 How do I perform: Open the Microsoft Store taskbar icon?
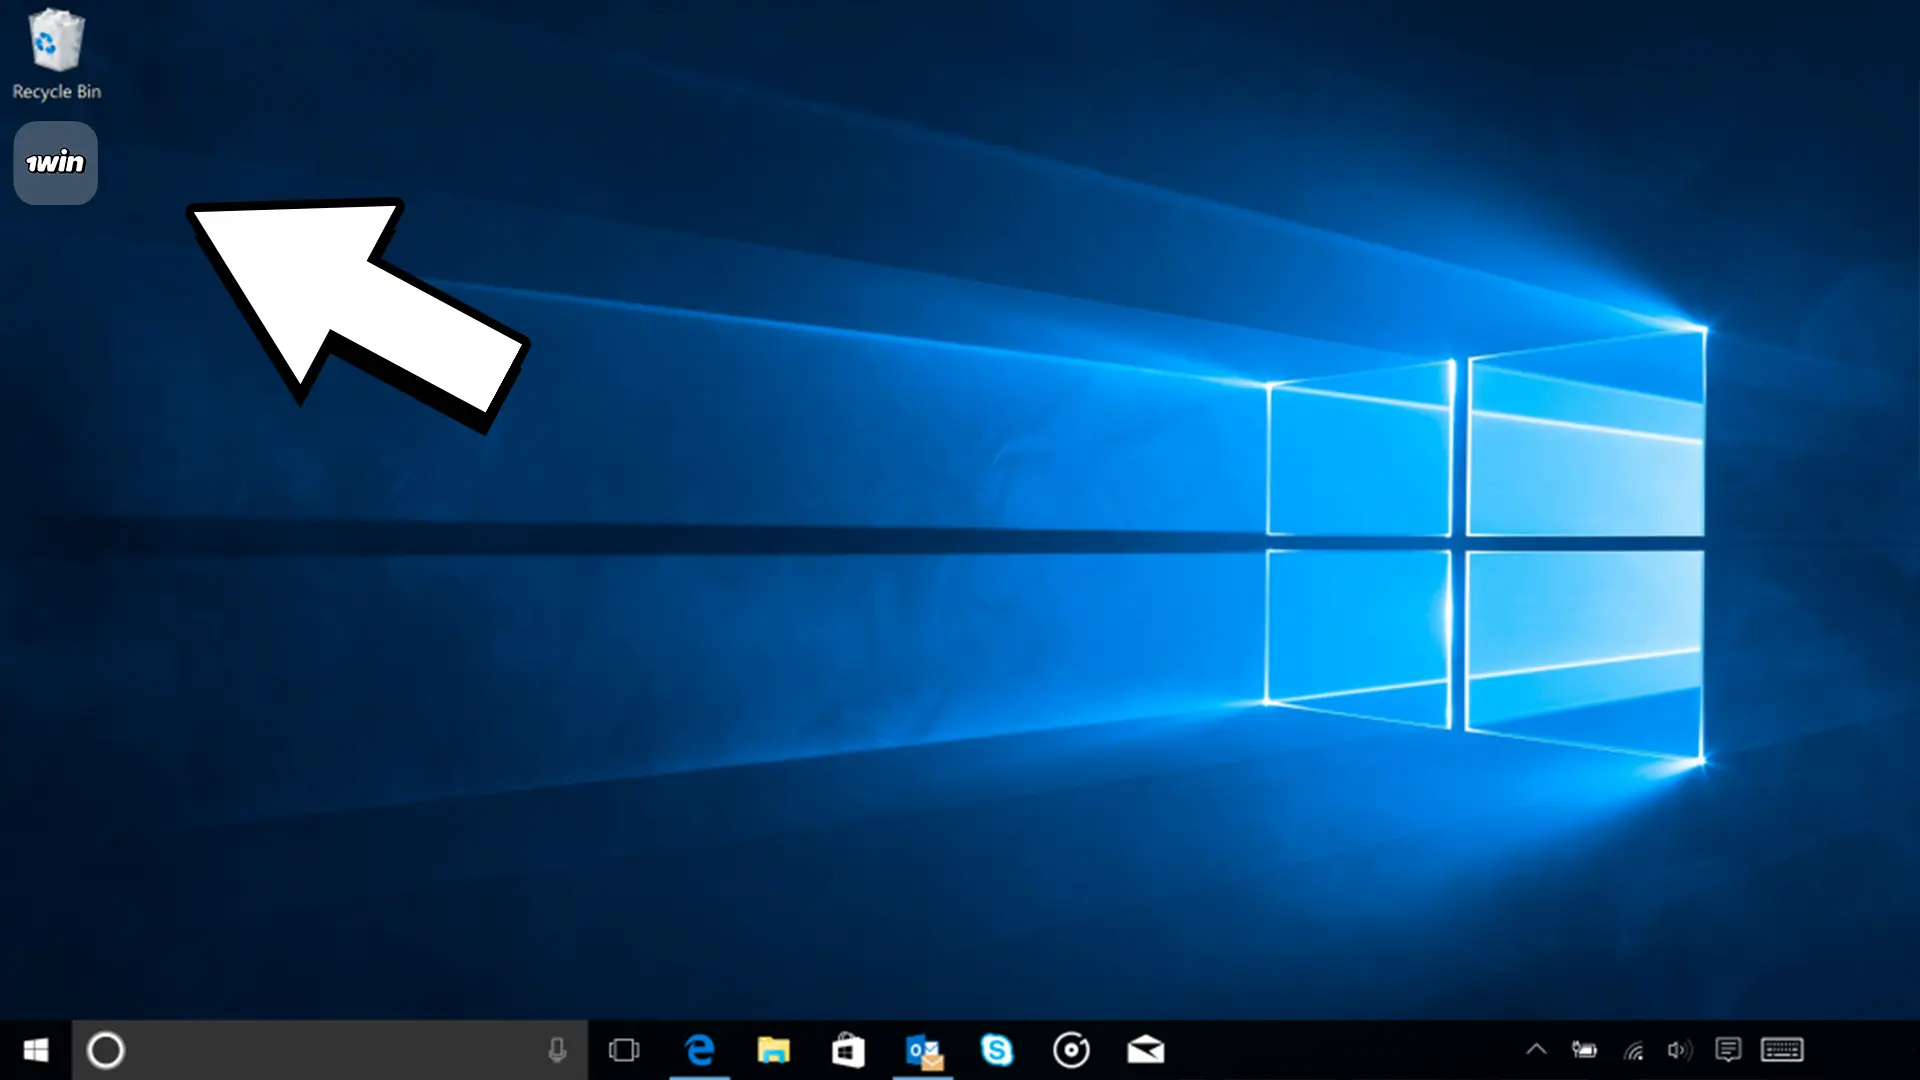[848, 1050]
